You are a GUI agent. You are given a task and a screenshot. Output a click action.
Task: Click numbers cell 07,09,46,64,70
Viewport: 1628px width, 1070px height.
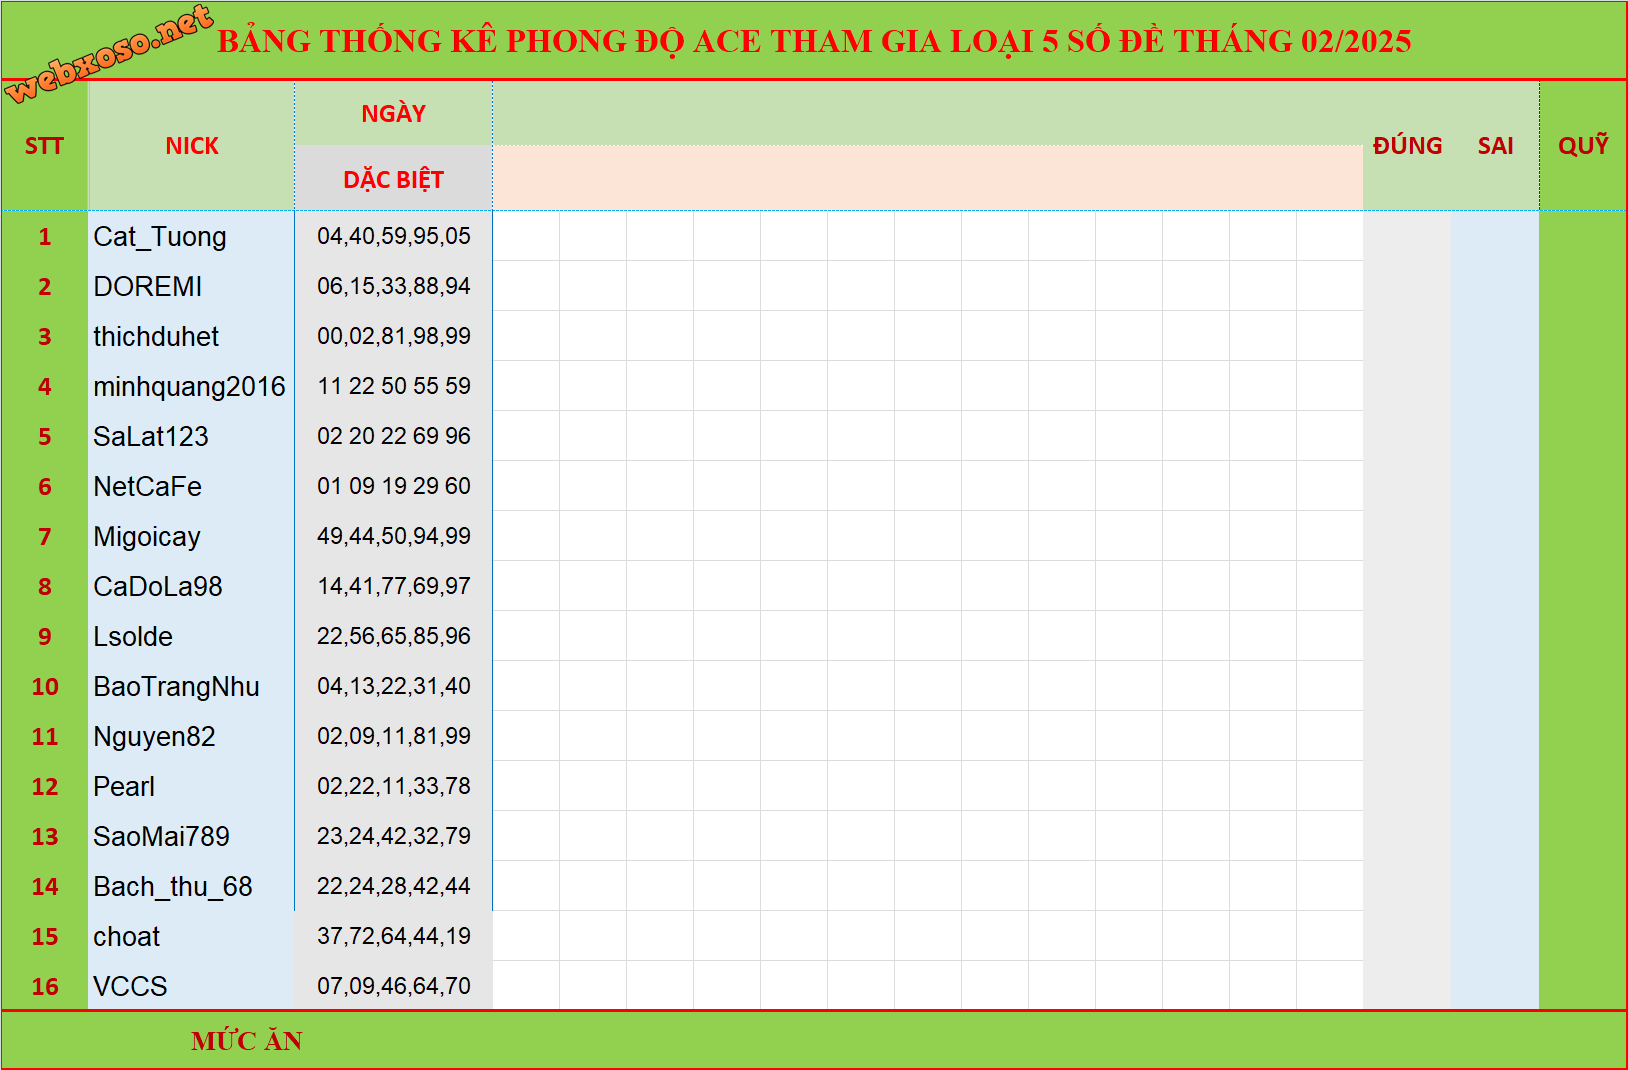[393, 986]
